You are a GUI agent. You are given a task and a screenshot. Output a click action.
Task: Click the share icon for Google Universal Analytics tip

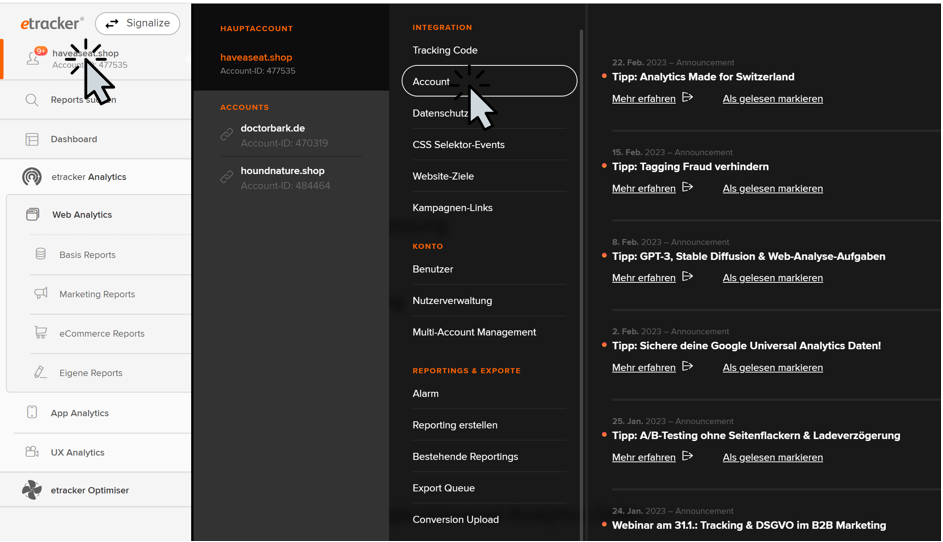[x=687, y=366]
